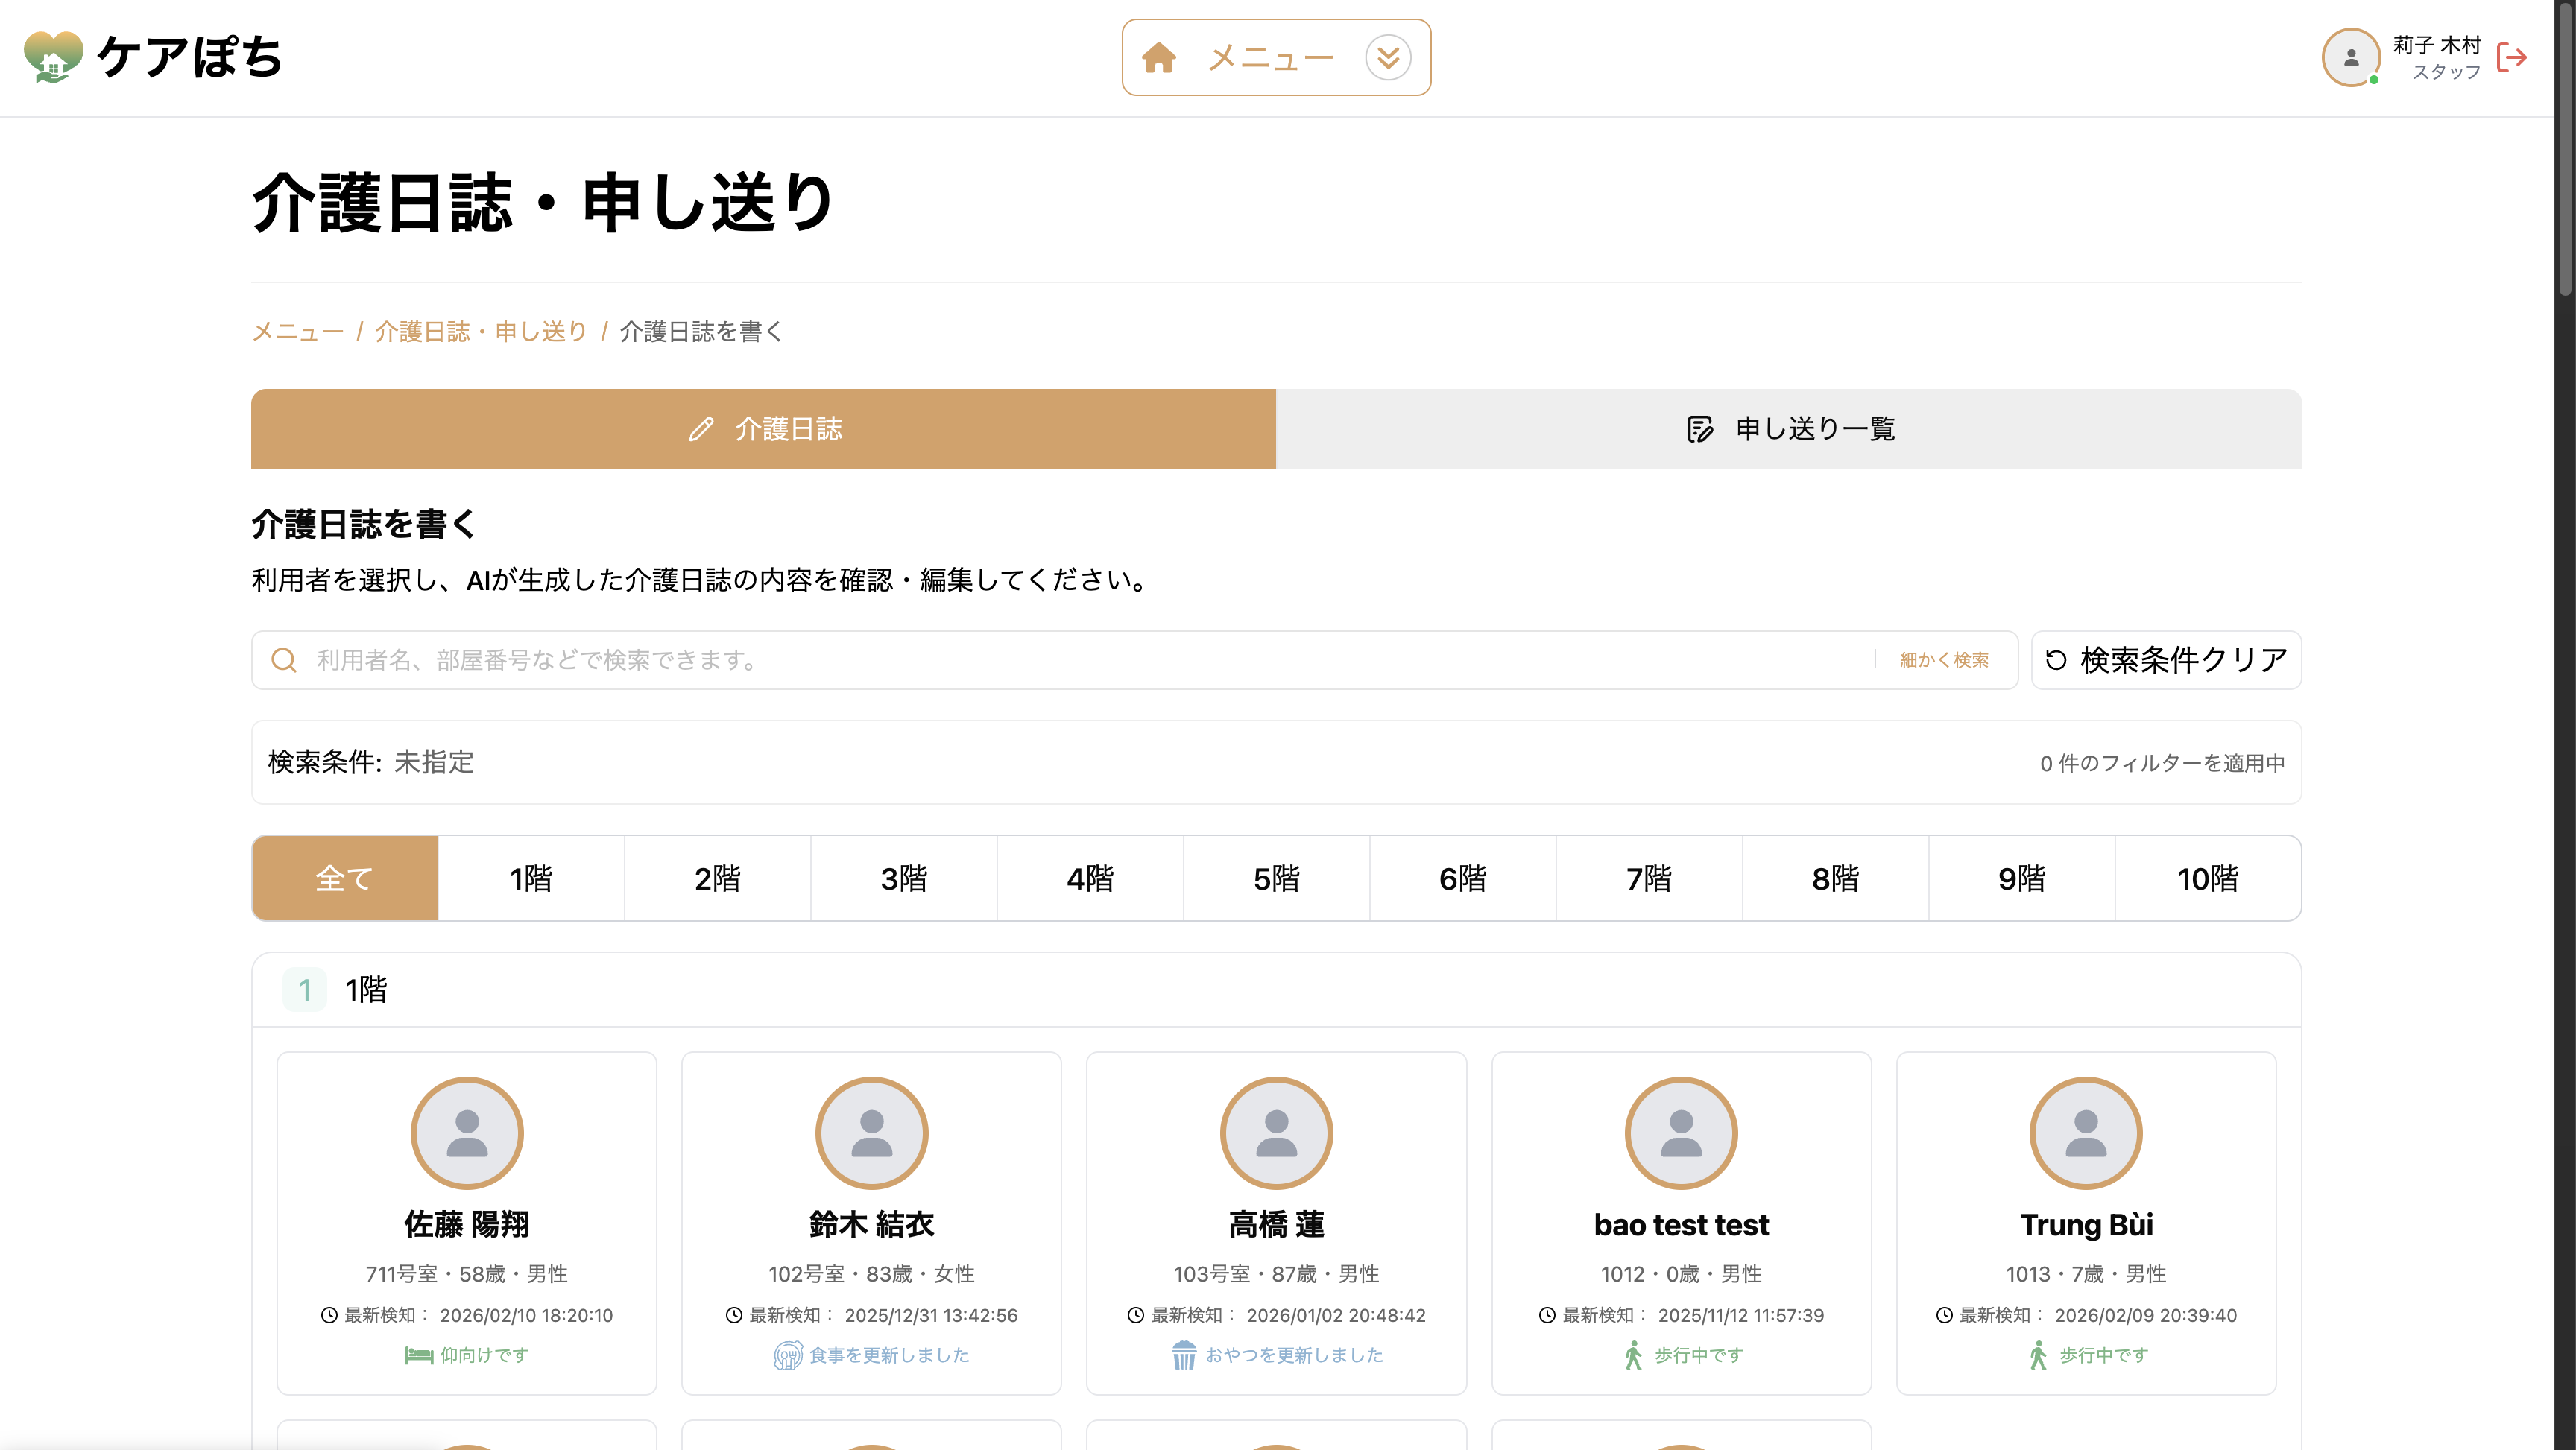Select the 9階 floor filter
Image resolution: width=2576 pixels, height=1450 pixels.
click(x=2022, y=878)
